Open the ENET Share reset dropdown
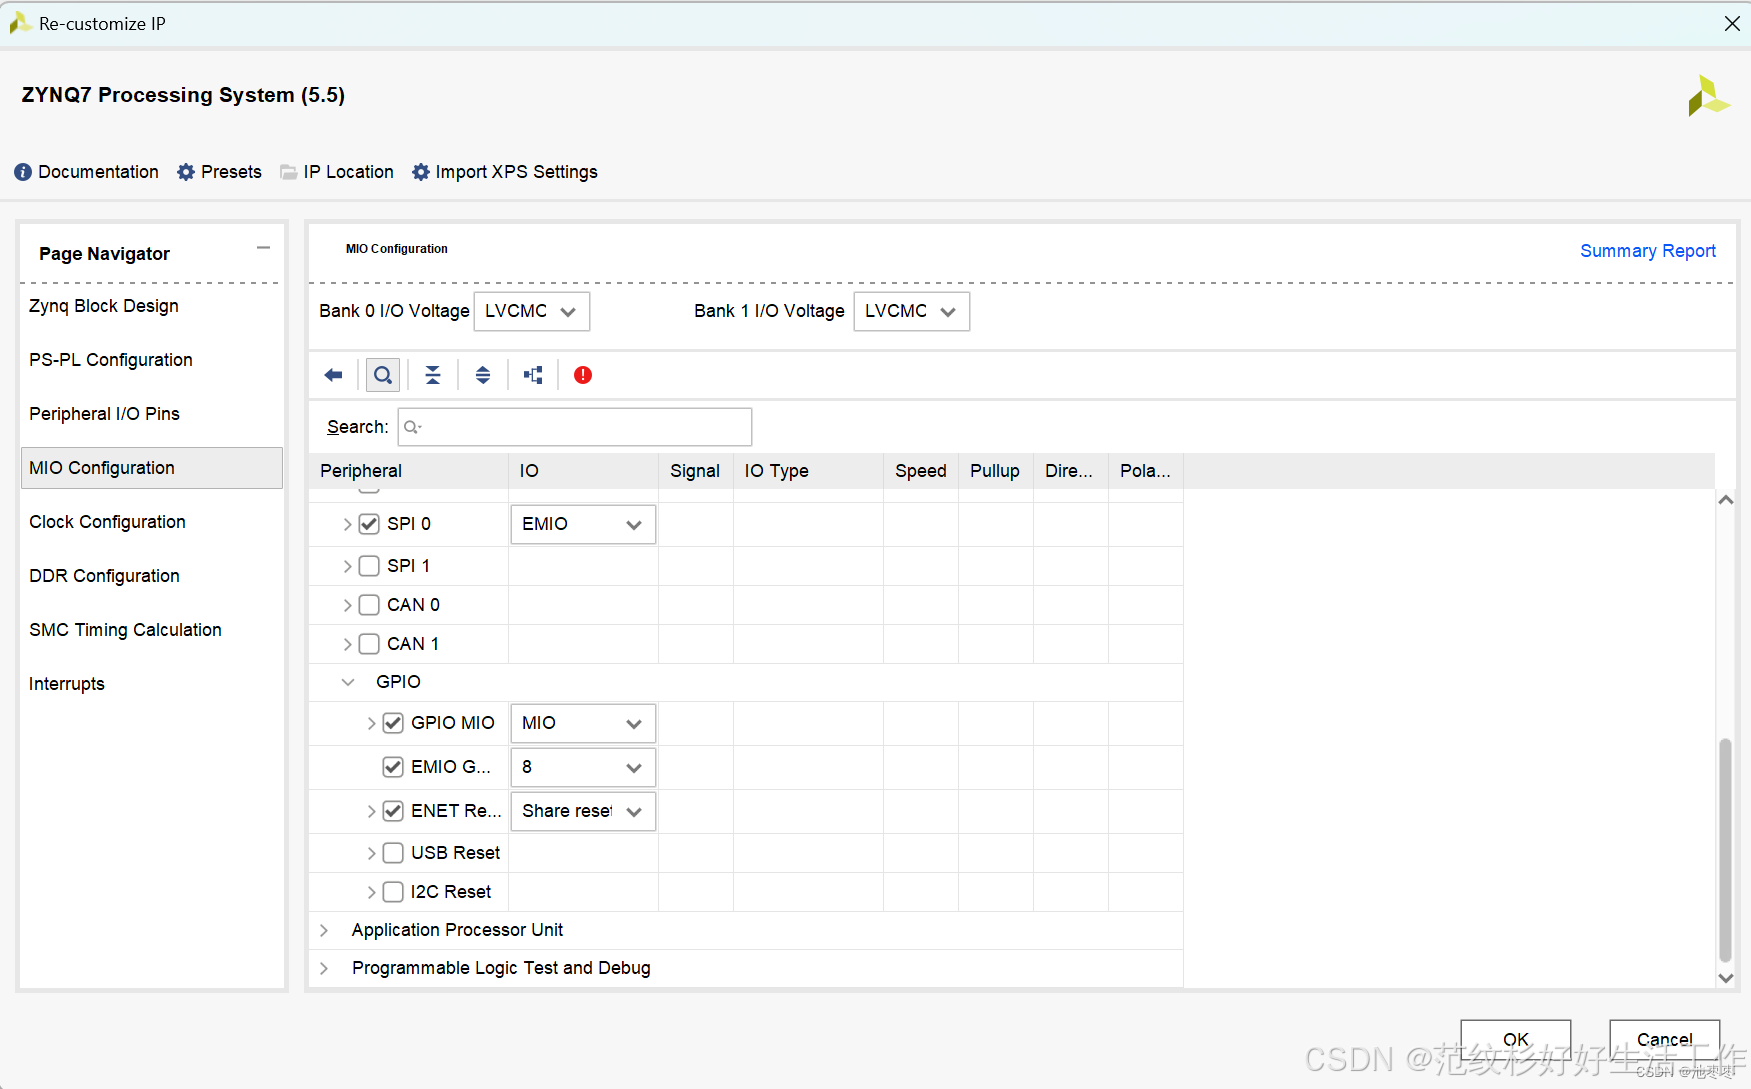The height and width of the screenshot is (1089, 1751). click(x=583, y=811)
